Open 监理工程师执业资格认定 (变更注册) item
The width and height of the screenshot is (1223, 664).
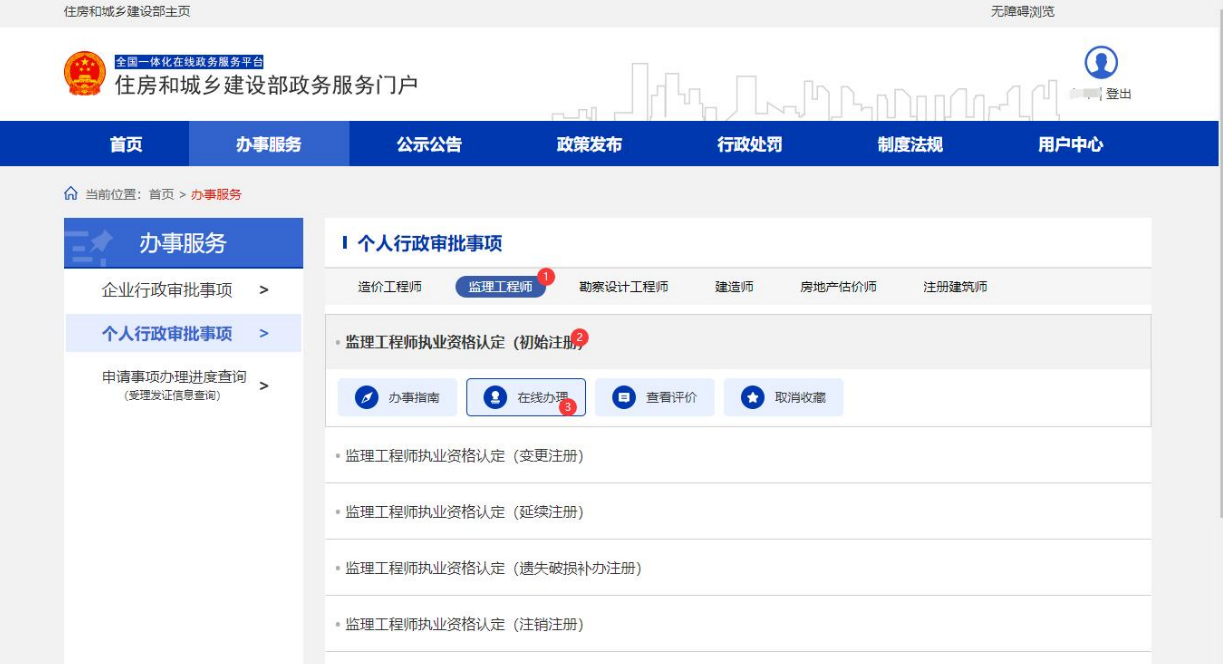[x=464, y=456]
